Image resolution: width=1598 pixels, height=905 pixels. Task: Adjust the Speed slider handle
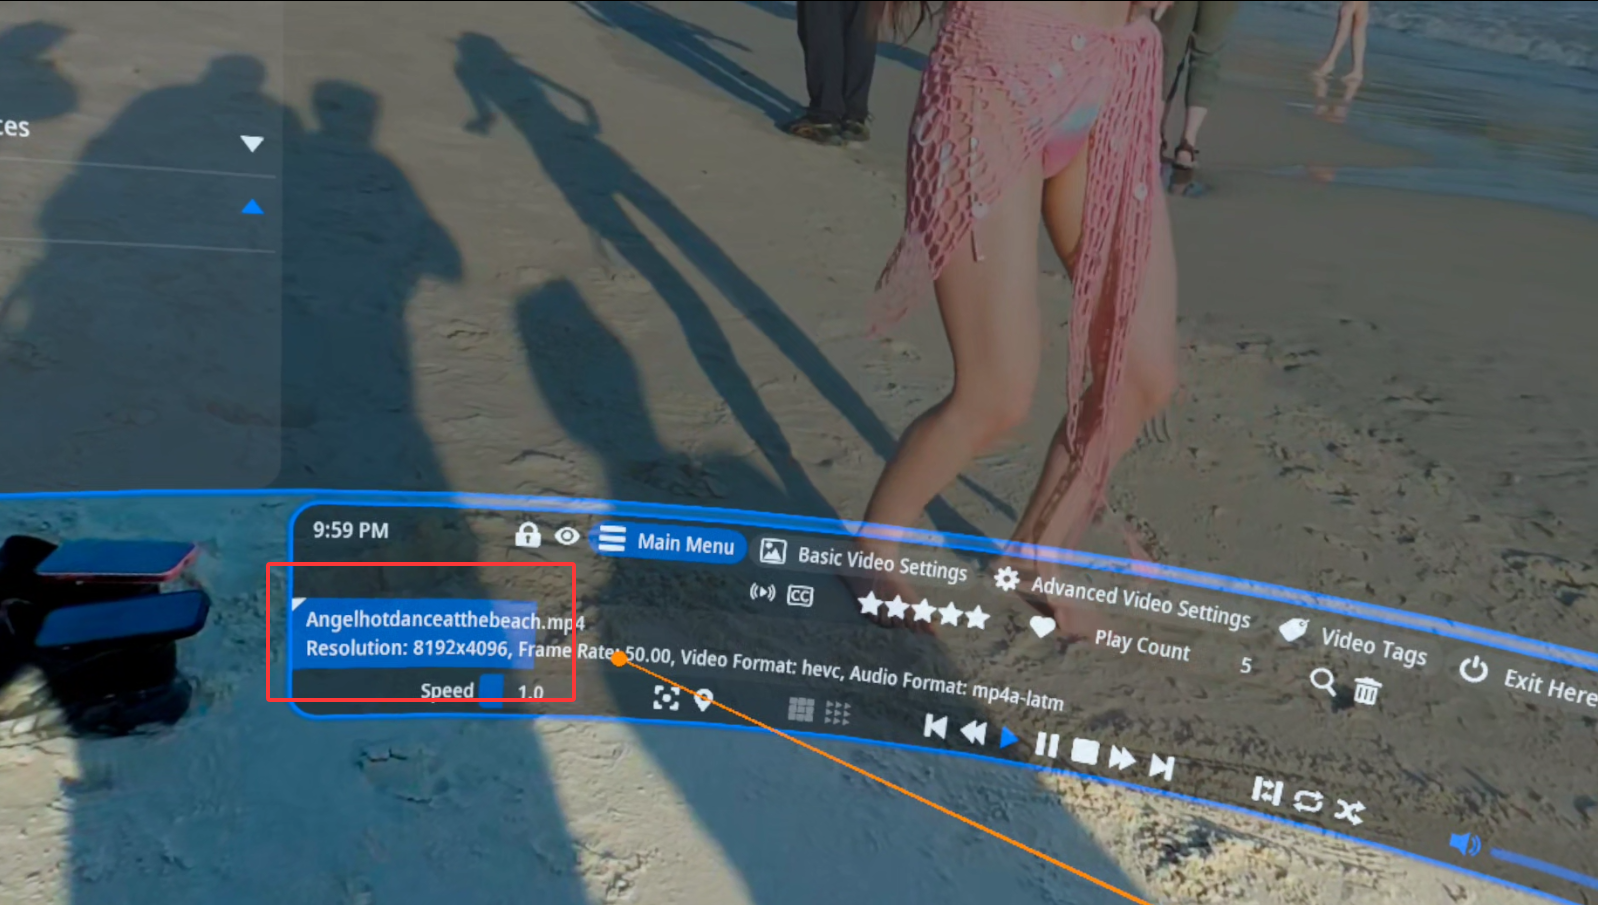491,690
